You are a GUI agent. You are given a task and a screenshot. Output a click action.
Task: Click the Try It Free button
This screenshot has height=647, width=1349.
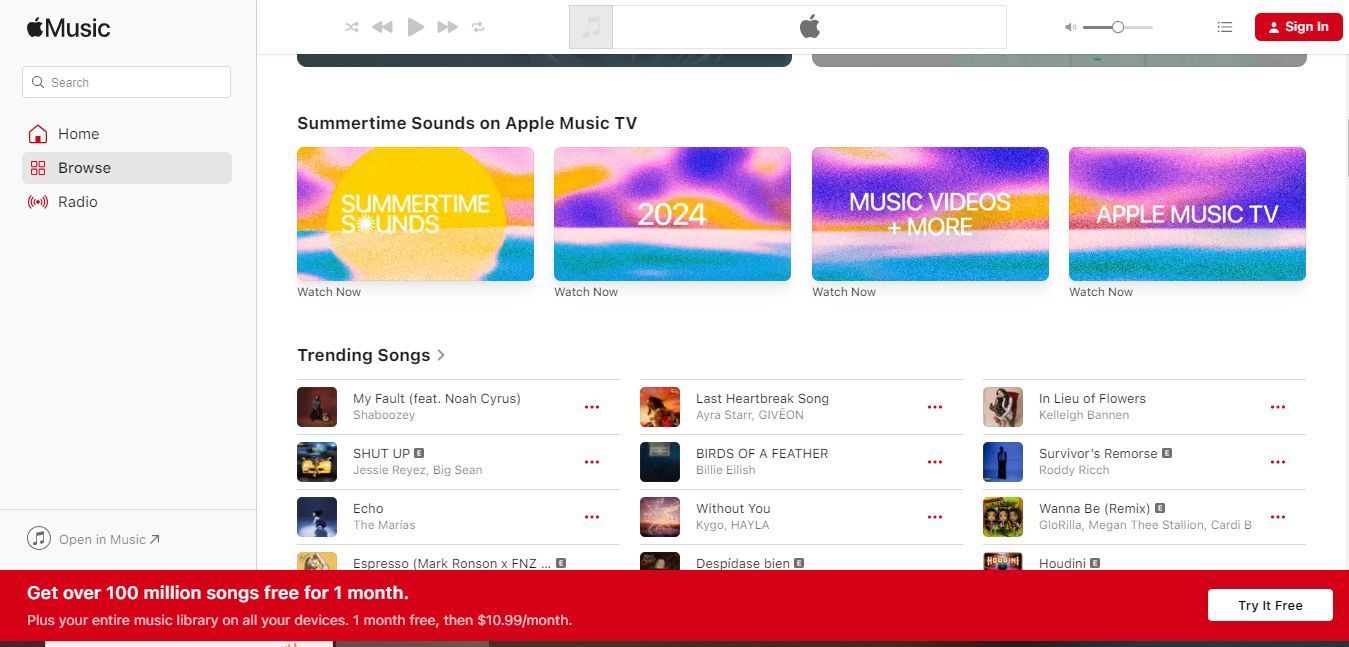(1269, 605)
